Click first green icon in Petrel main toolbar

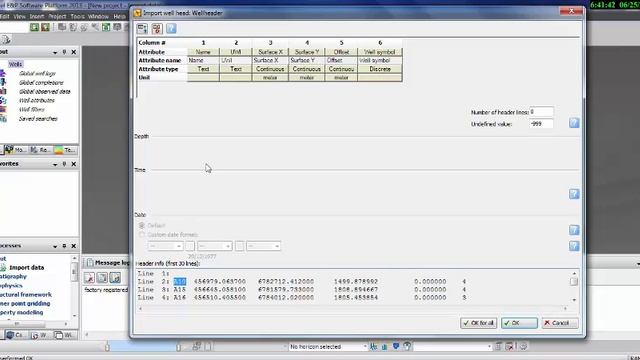[x=34, y=27]
